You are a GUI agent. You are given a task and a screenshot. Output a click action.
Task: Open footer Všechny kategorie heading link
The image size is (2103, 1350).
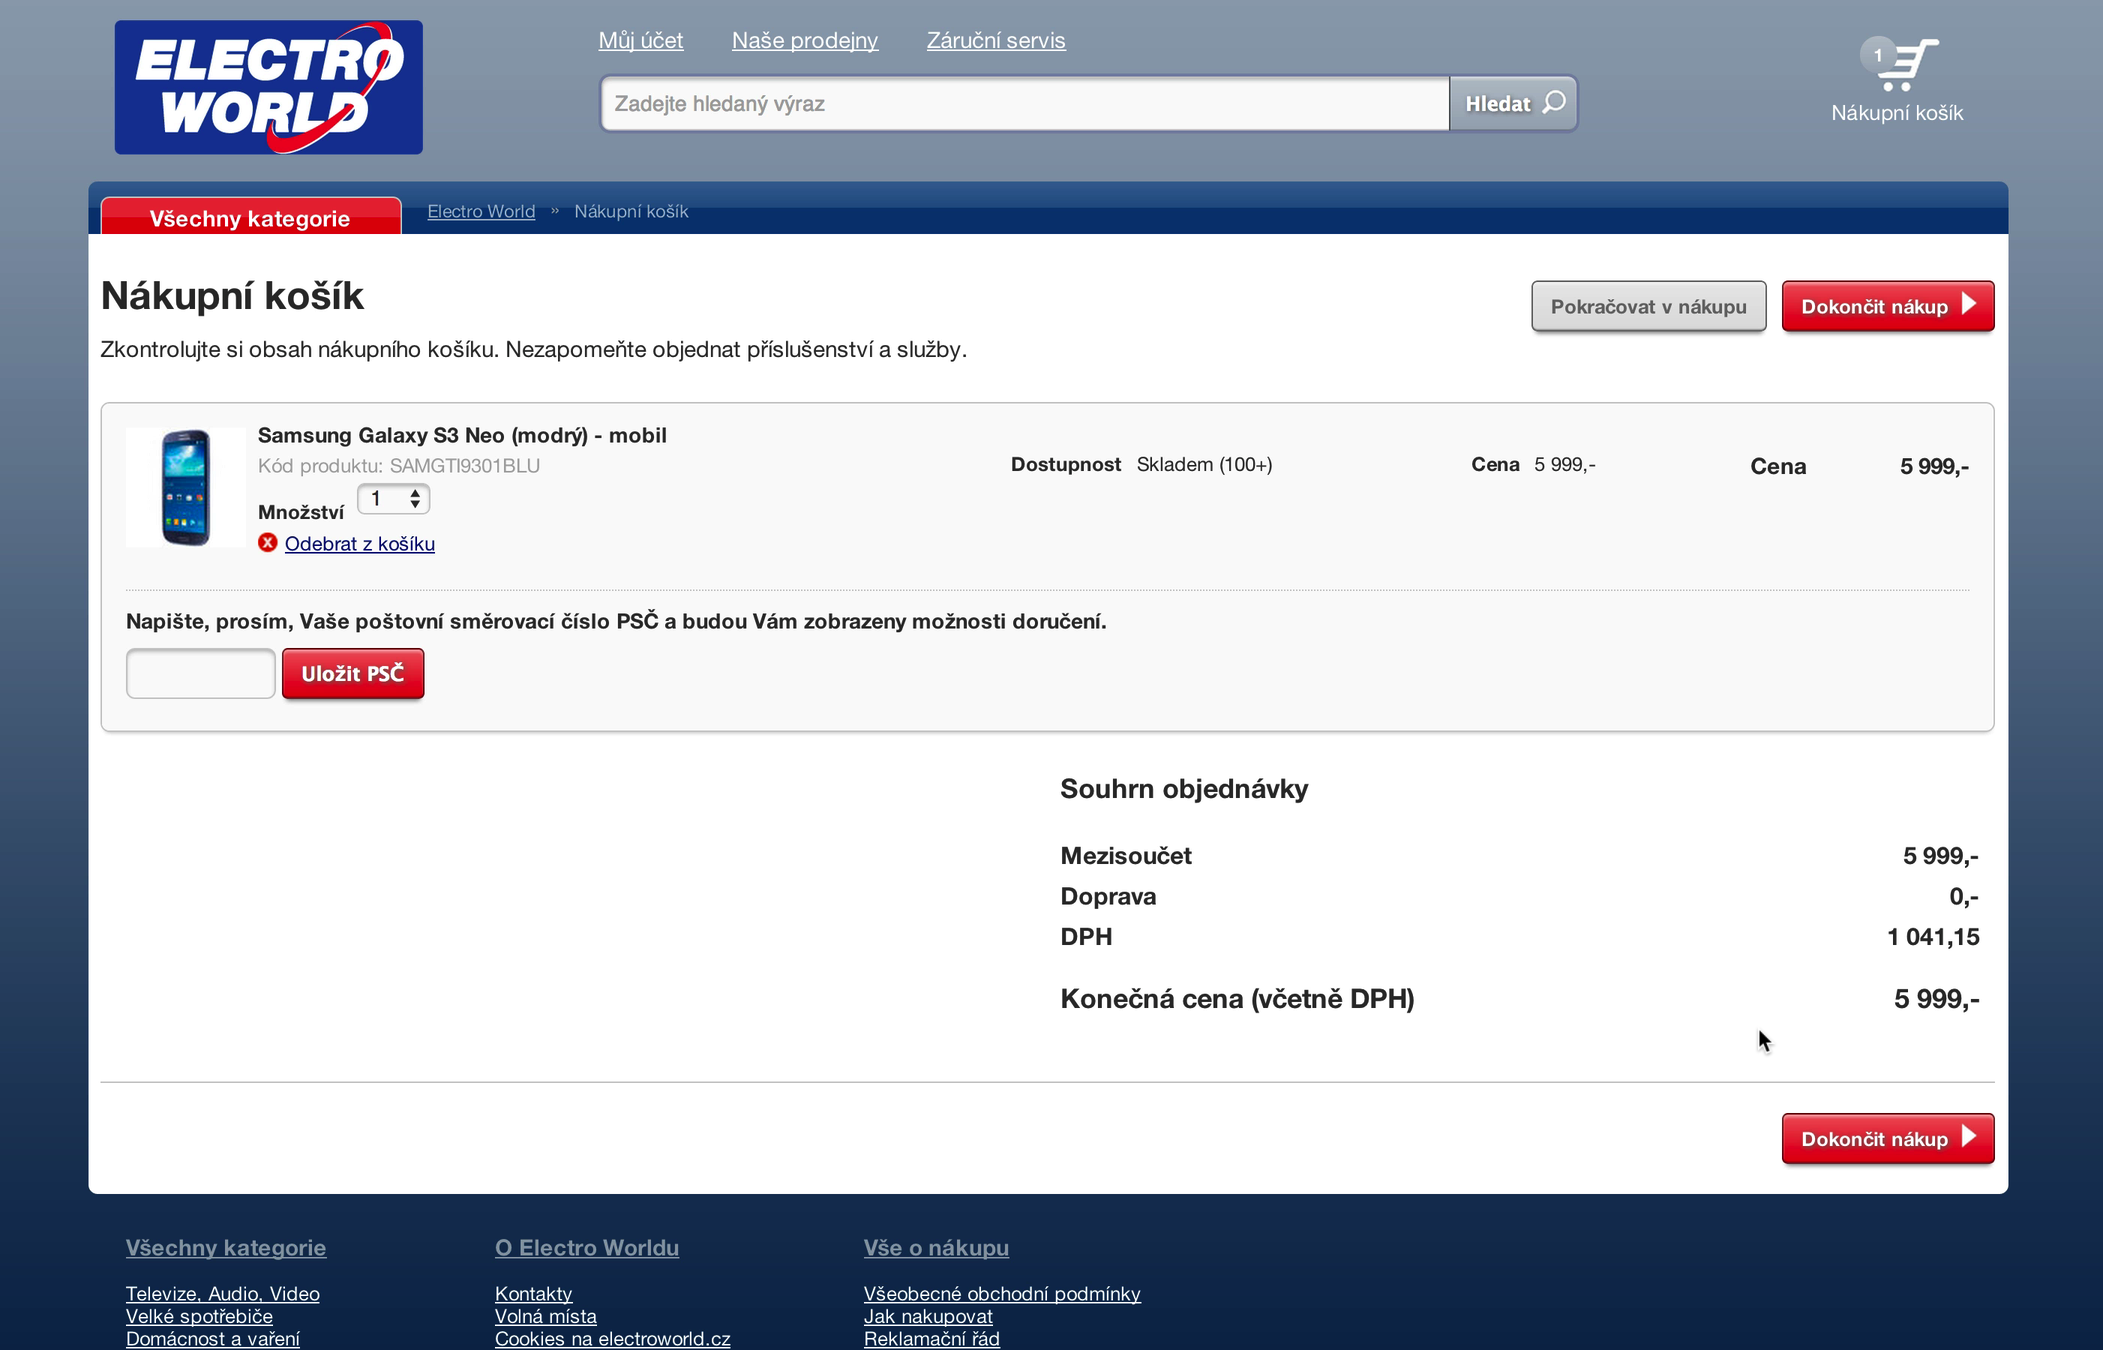coord(226,1248)
